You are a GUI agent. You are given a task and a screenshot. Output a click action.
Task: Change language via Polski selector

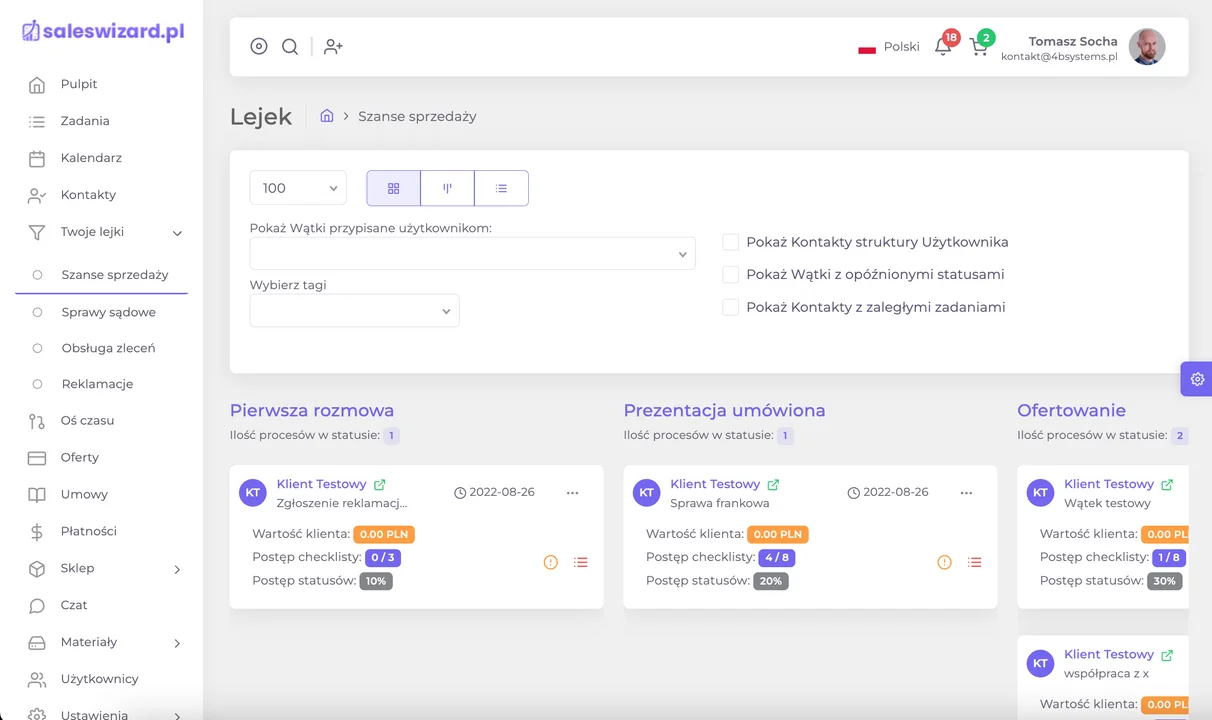tap(889, 47)
